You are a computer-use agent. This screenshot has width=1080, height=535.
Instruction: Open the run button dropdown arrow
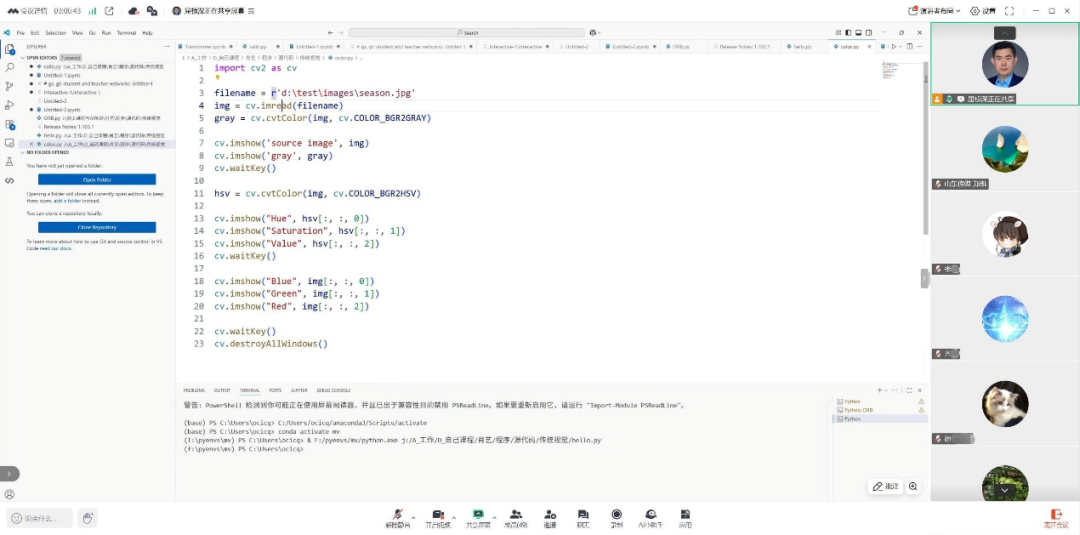tap(900, 47)
